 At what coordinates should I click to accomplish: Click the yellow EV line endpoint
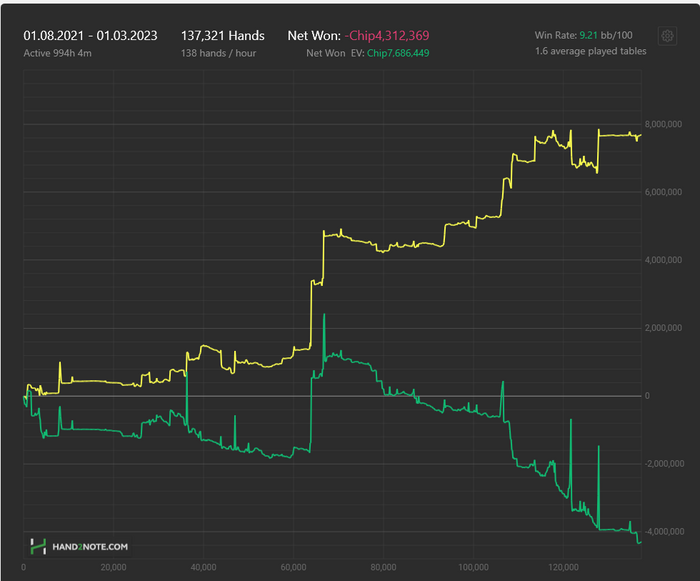tap(641, 135)
